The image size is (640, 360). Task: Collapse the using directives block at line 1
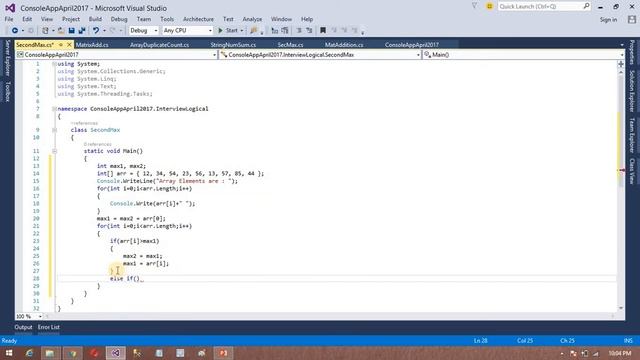54,64
